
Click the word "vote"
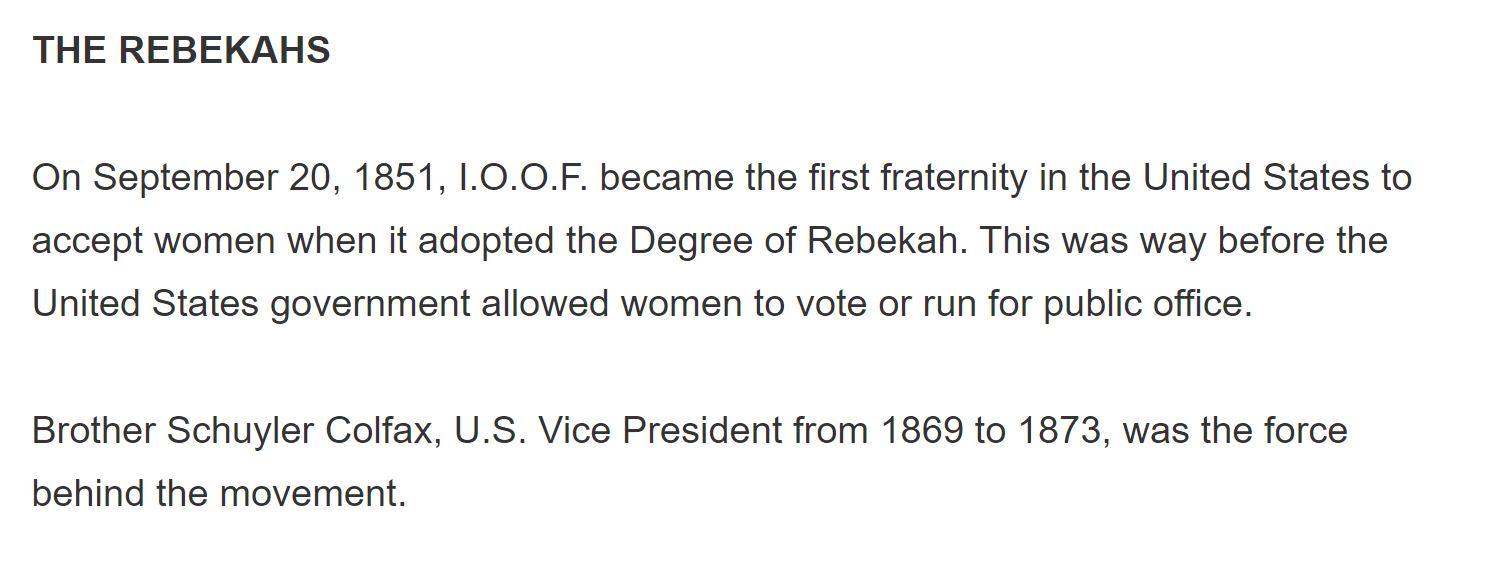point(832,304)
